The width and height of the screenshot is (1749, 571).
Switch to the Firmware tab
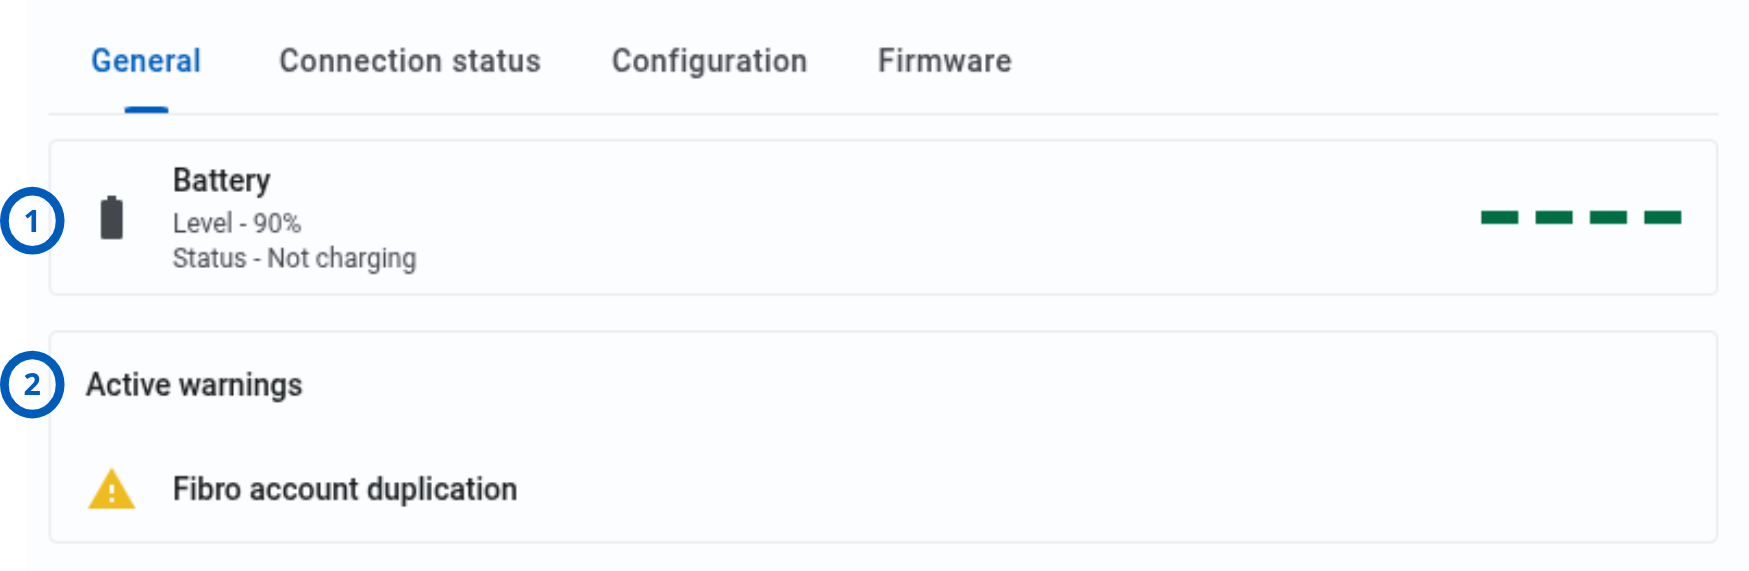point(945,61)
